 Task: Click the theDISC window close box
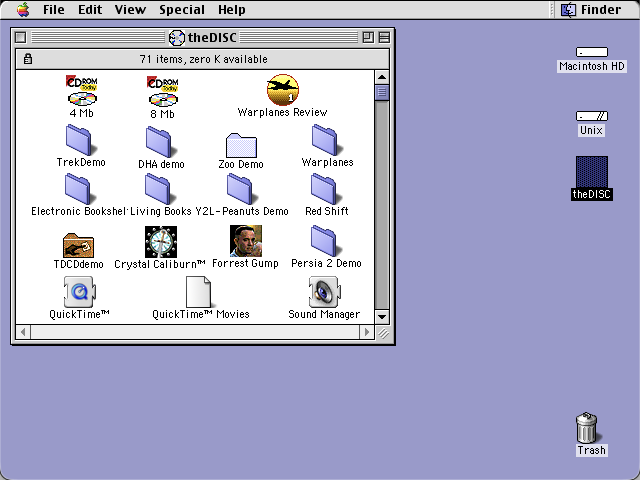coord(20,38)
